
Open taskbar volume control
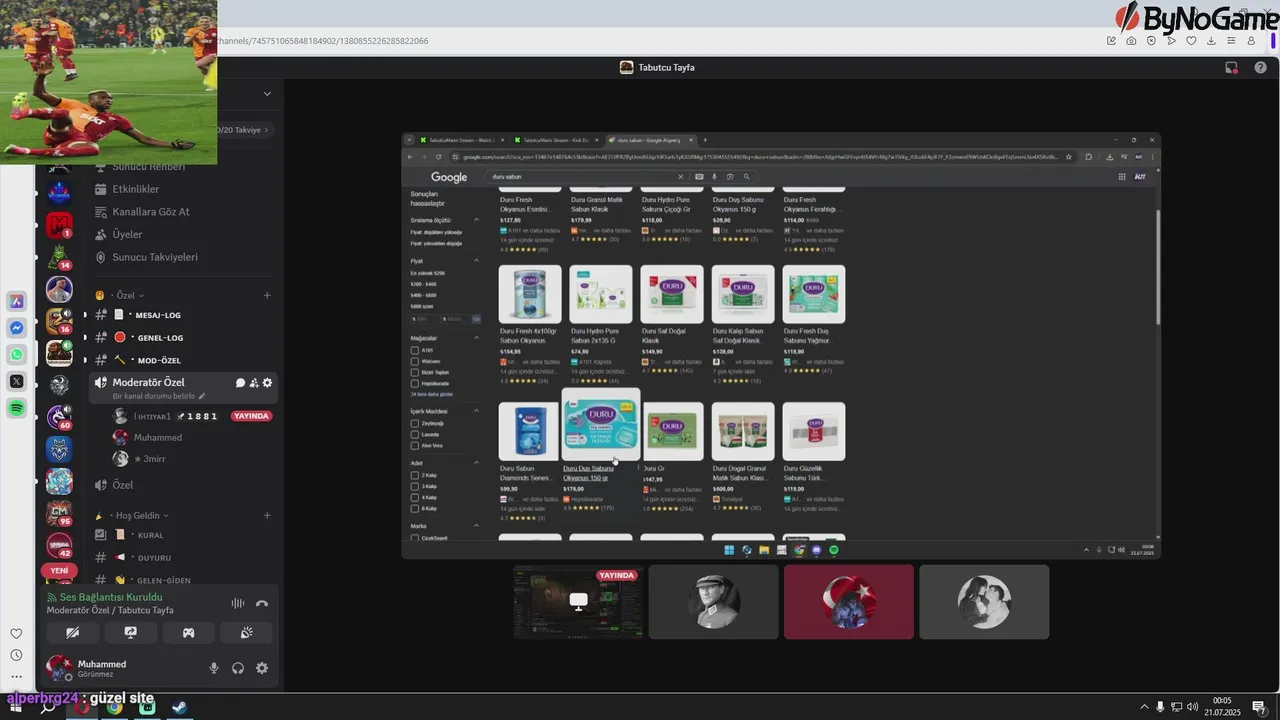[x=1192, y=707]
